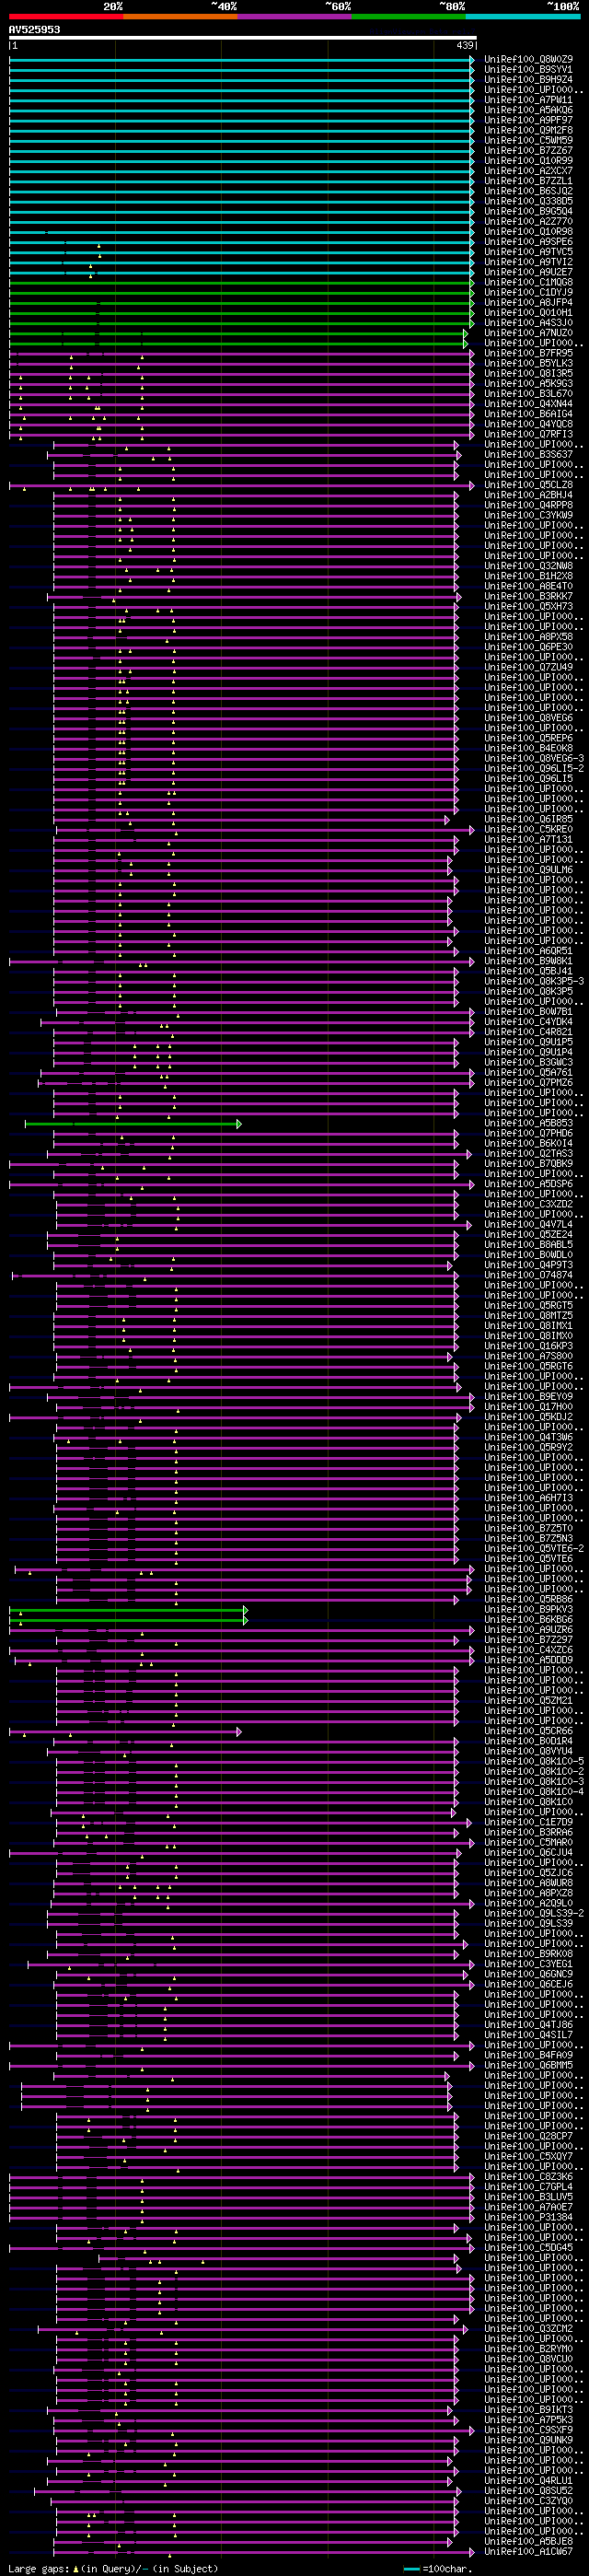This screenshot has width=589, height=2576.
Task: Select the UniRef100_A7NUZ0 label
Action: 529,333
